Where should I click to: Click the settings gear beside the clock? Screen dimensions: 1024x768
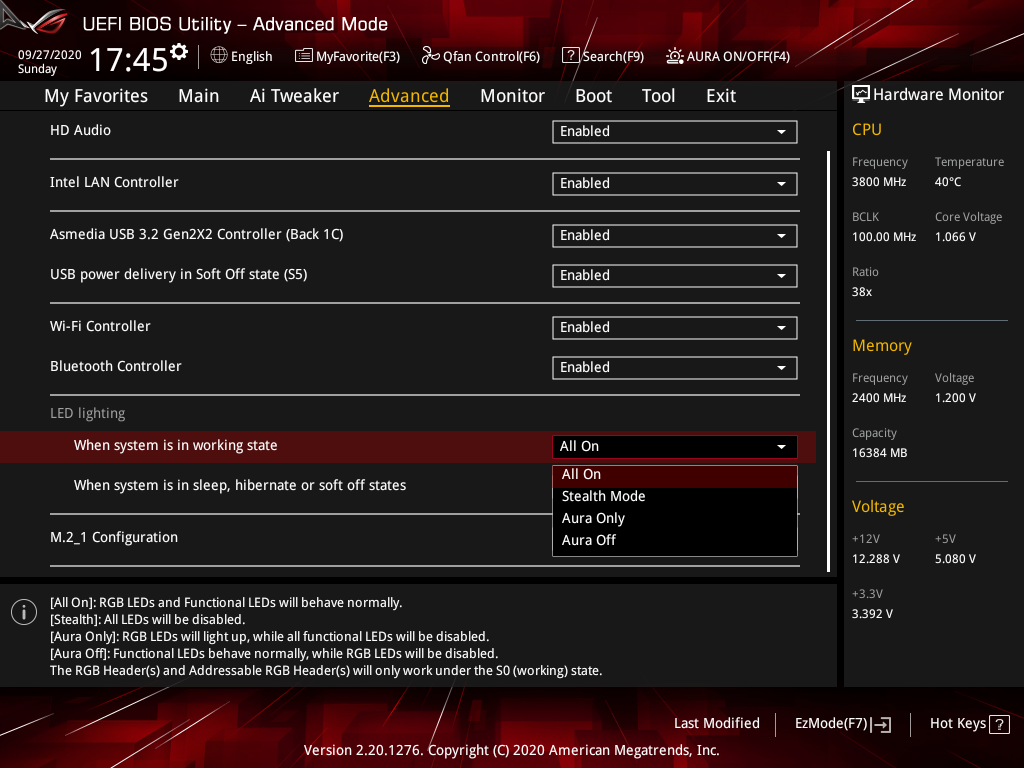click(x=179, y=52)
